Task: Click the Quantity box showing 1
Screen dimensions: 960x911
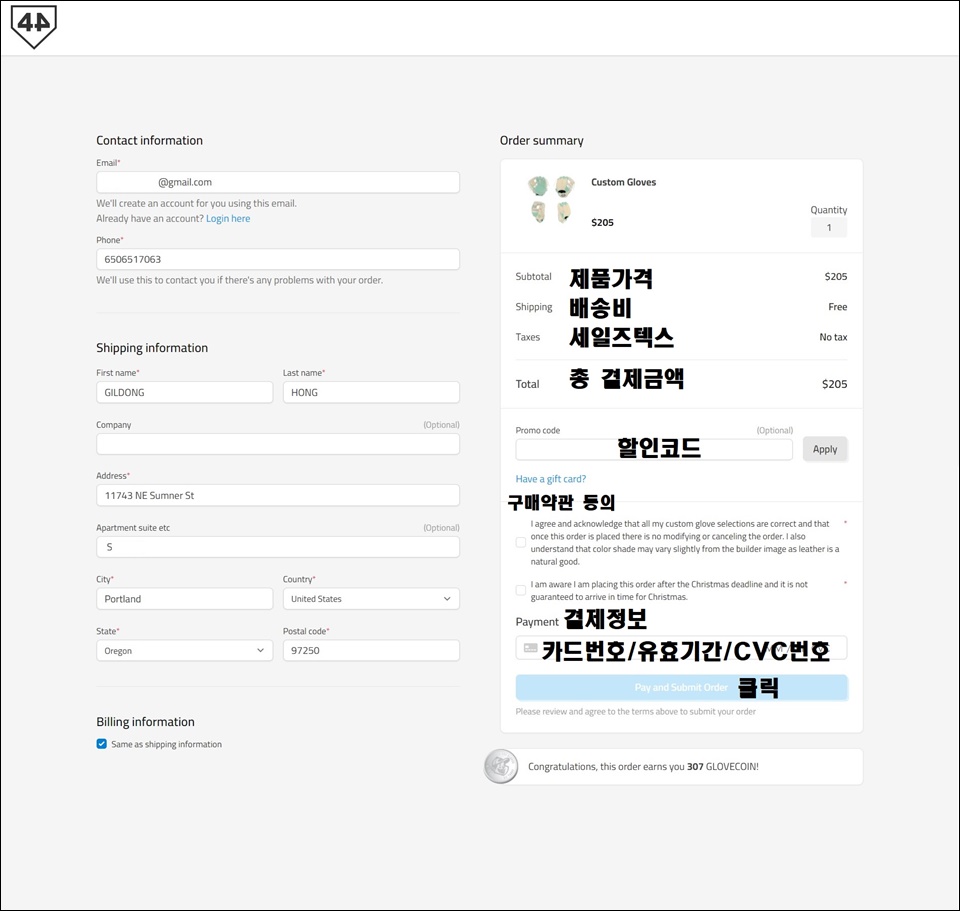Action: [829, 228]
